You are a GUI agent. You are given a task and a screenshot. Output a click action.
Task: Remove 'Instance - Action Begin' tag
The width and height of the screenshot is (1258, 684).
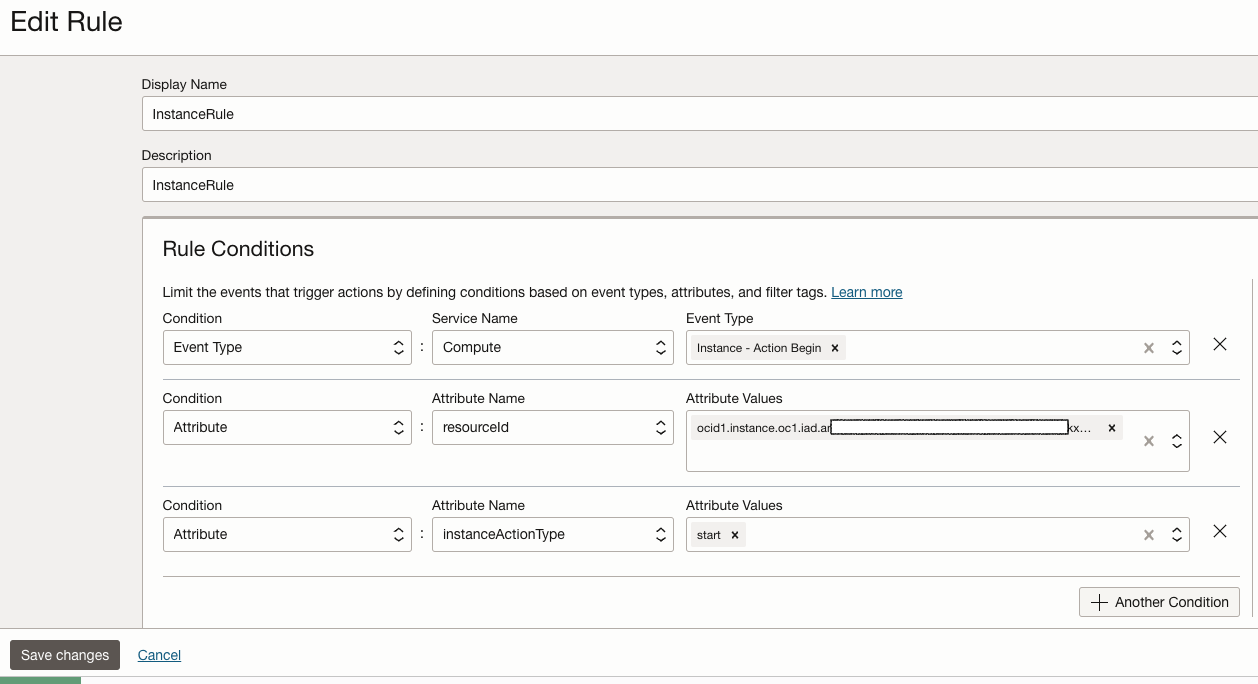point(834,348)
